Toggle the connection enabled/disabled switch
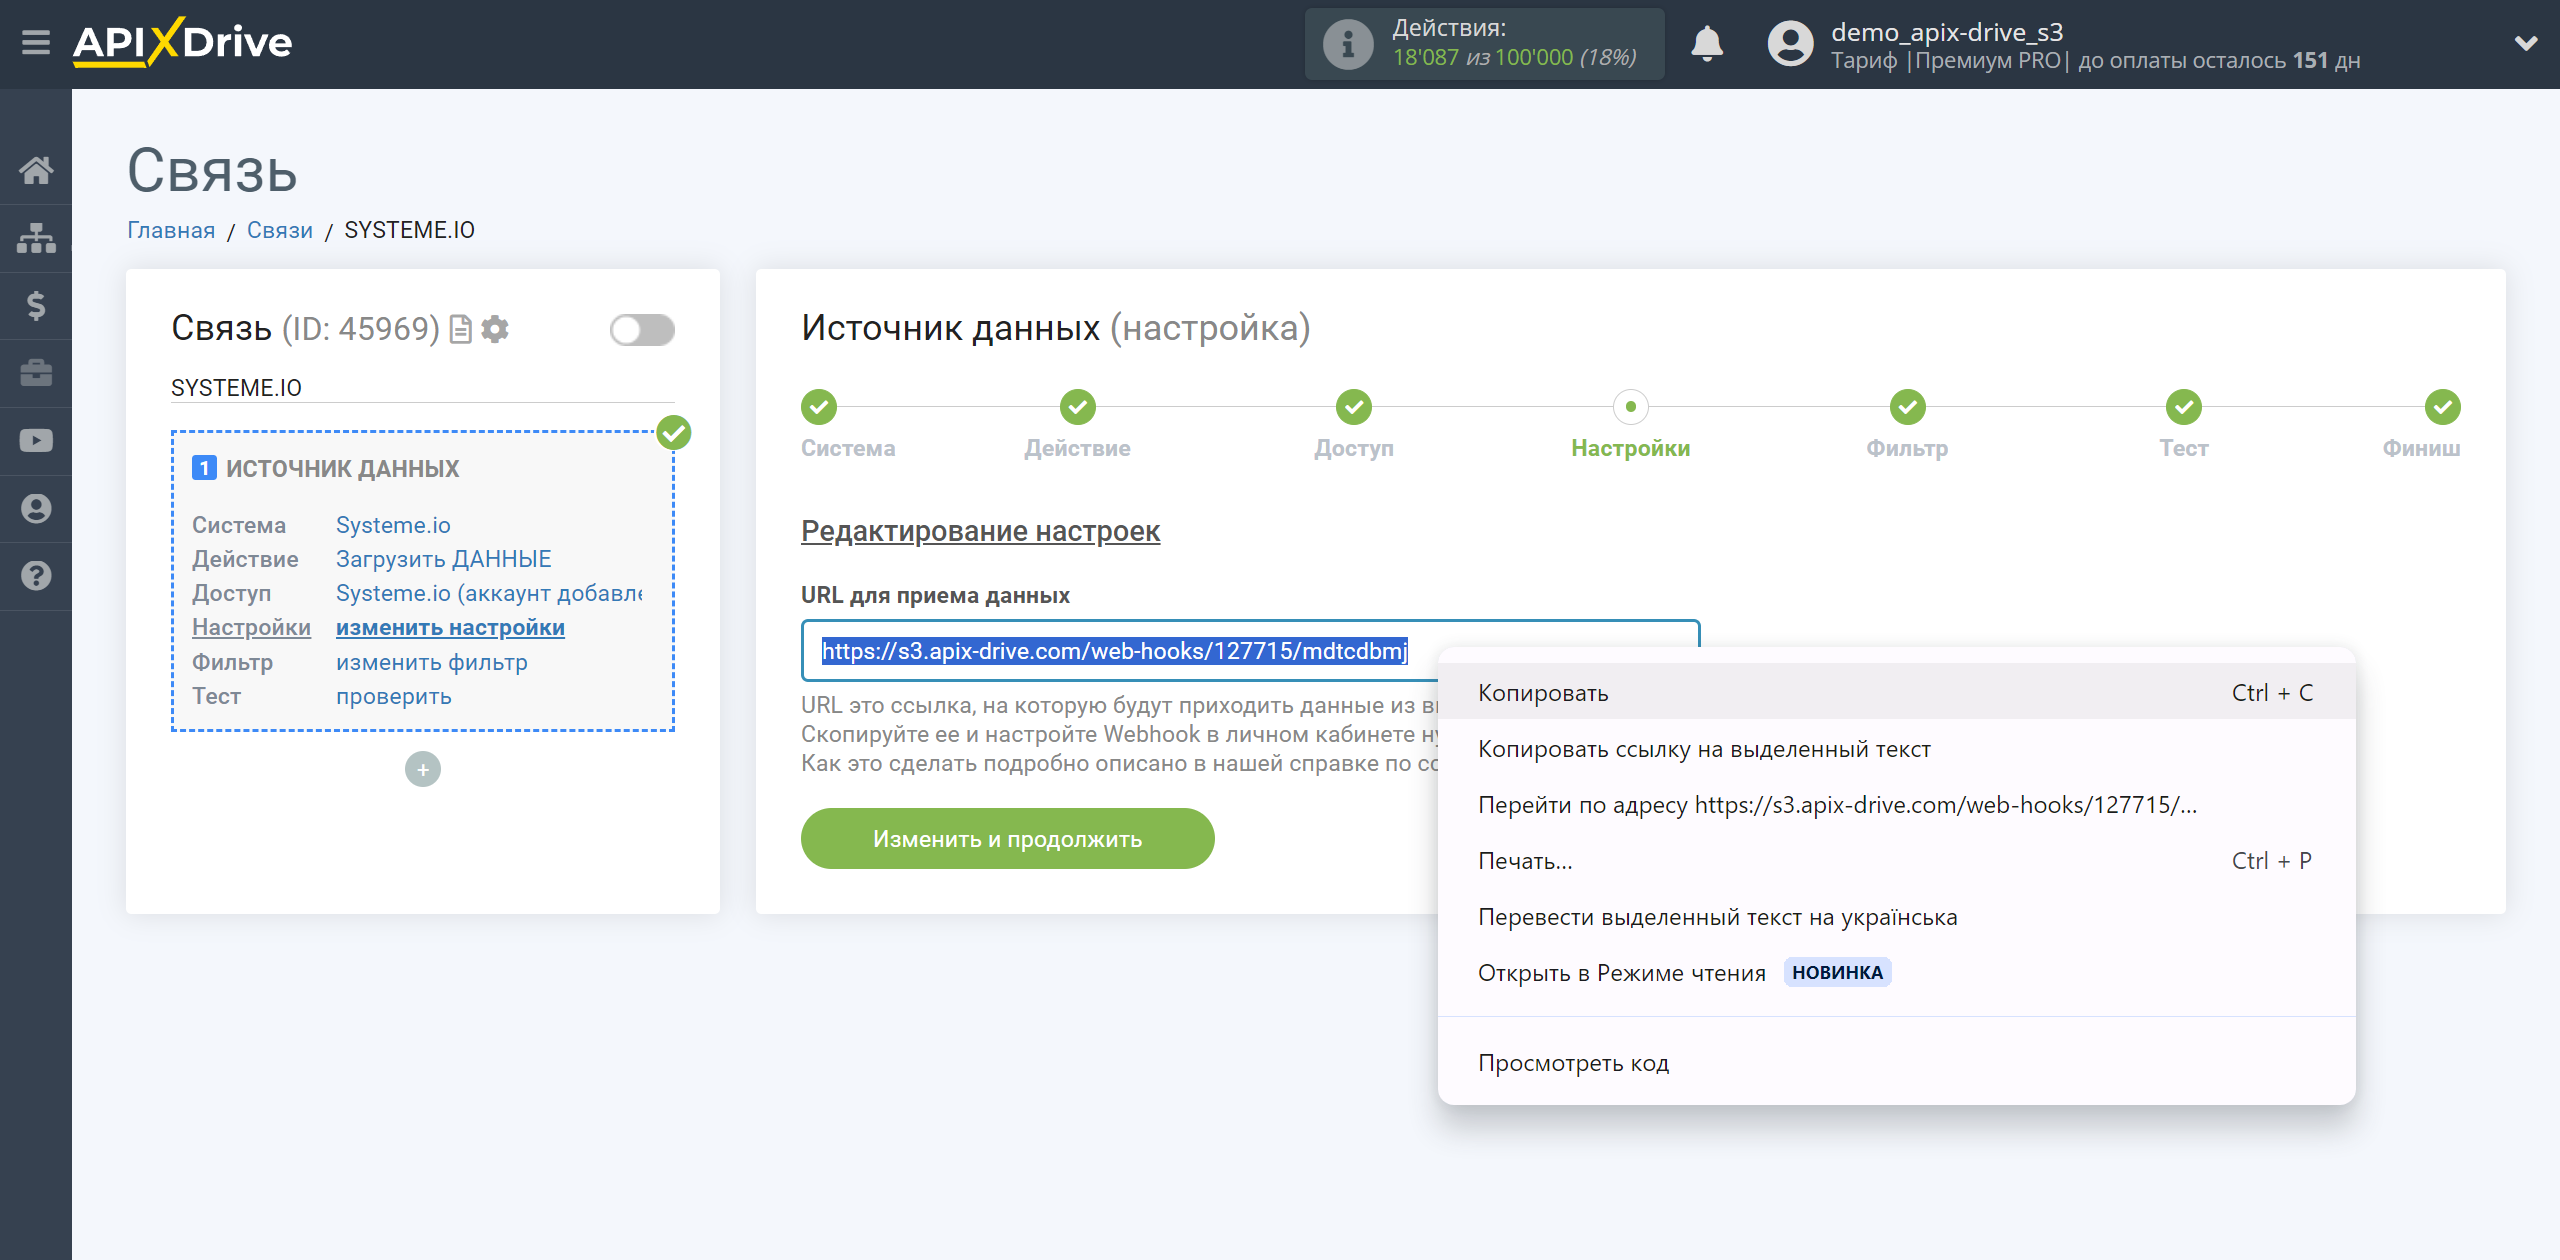Screen dimensions: 2560x1260 coord(638,330)
